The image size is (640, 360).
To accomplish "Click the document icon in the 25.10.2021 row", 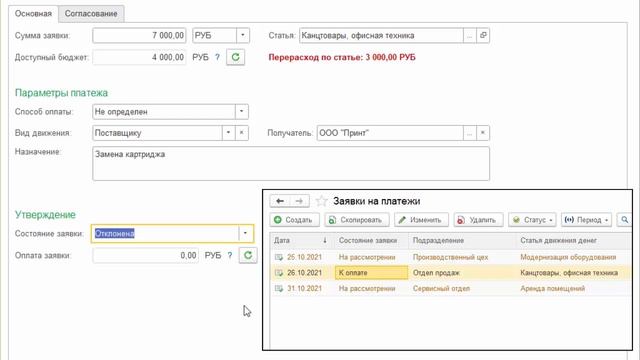I will click(x=279, y=257).
